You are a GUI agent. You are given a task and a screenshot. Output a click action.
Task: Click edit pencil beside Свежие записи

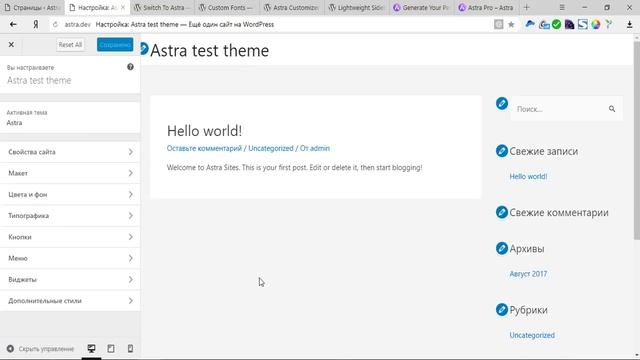pos(502,151)
